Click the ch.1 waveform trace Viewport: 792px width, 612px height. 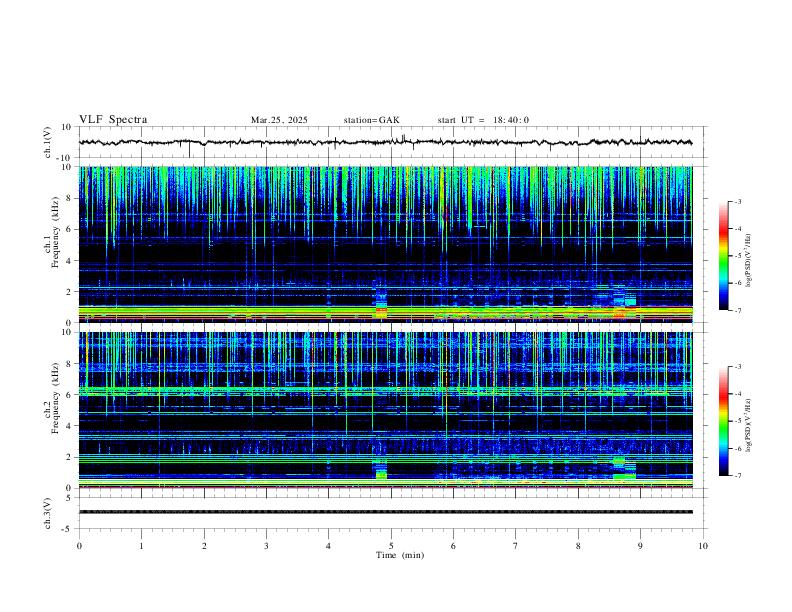coord(385,142)
